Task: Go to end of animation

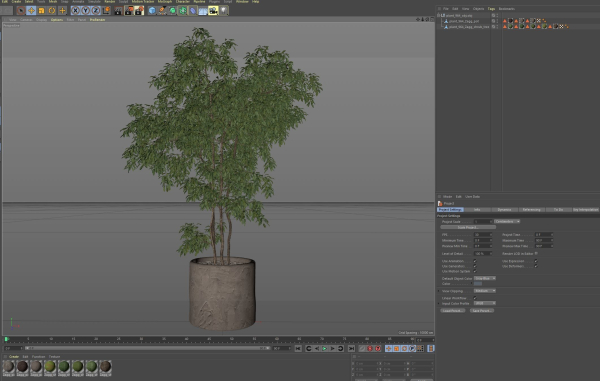Action: coord(351,348)
